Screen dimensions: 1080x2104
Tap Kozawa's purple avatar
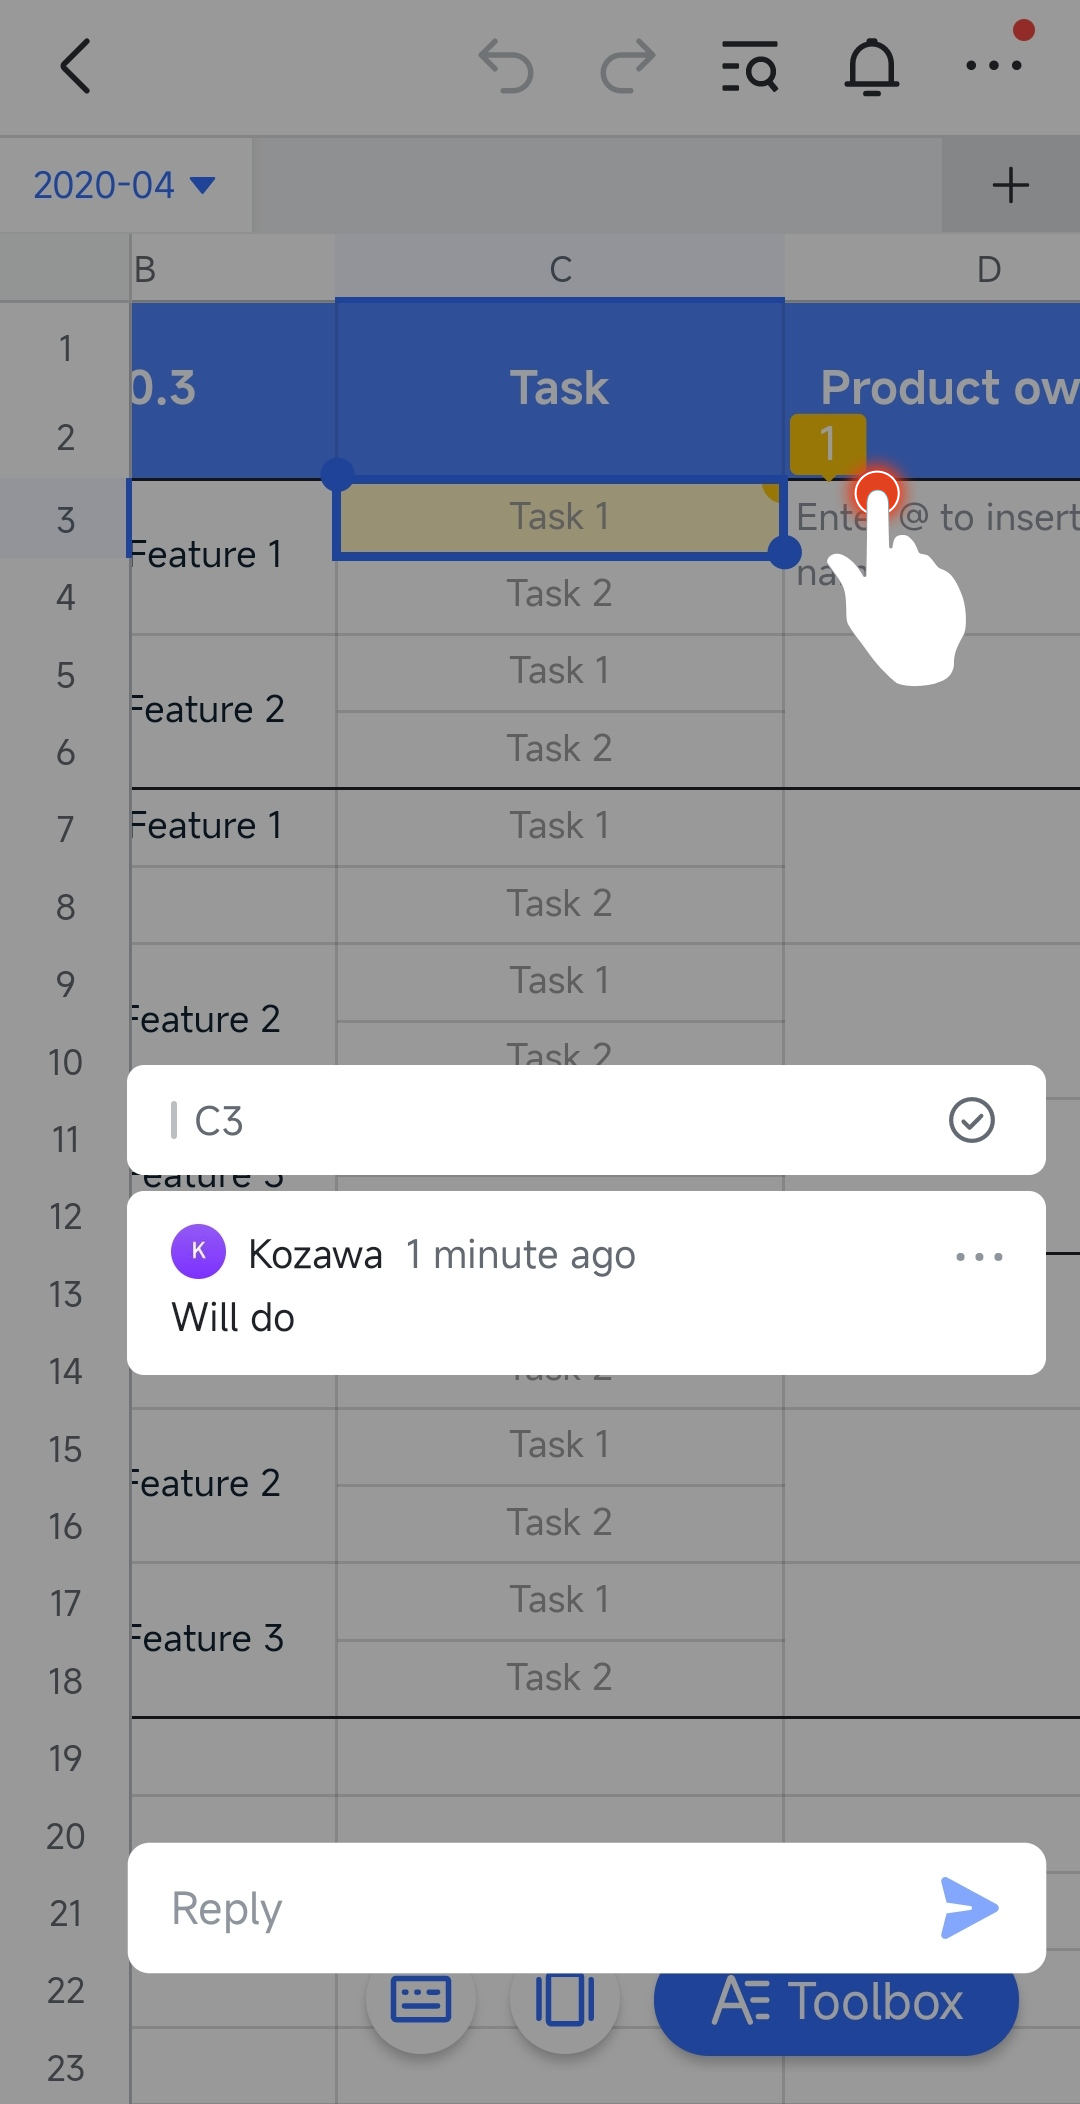pyautogui.click(x=198, y=1251)
